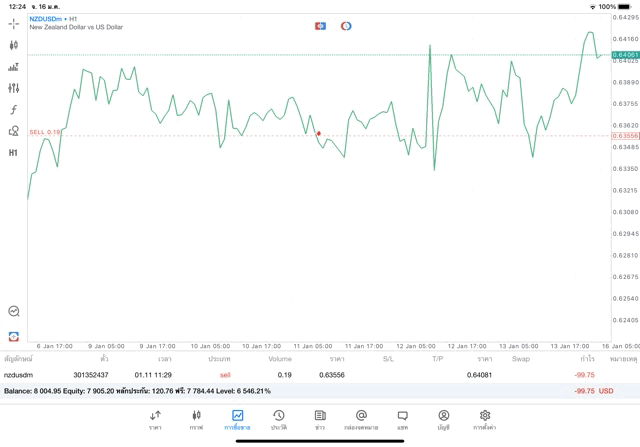Image resolution: width=640 pixels, height=447 pixels.
Task: Tap the T/P column header
Action: (x=438, y=359)
